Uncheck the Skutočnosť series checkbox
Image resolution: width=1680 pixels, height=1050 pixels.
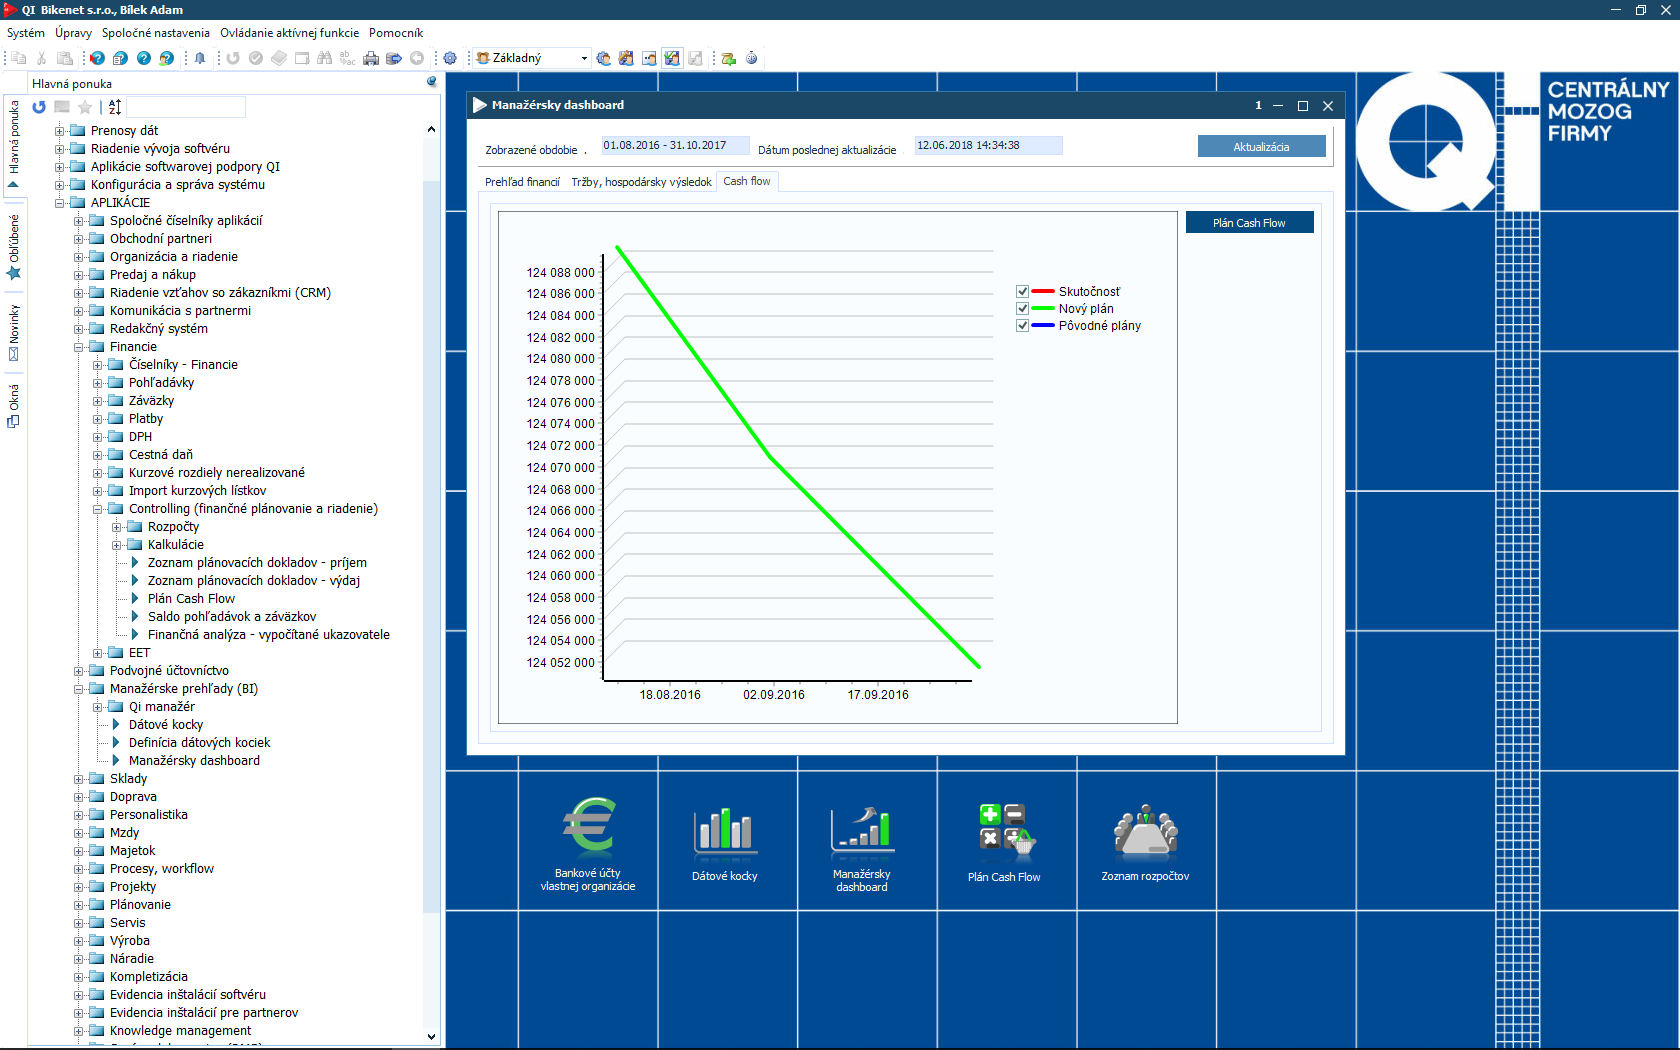pos(1022,292)
